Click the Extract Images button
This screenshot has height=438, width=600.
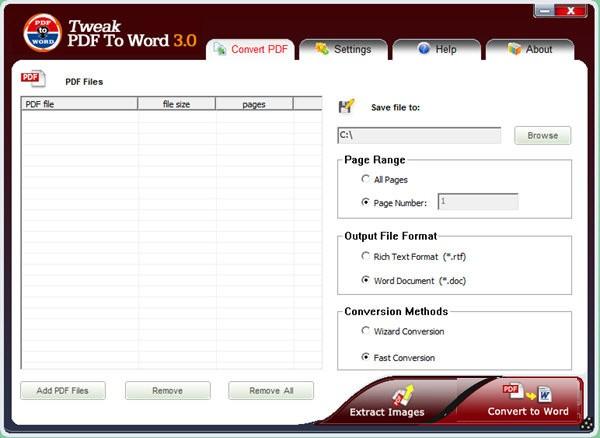pyautogui.click(x=386, y=405)
